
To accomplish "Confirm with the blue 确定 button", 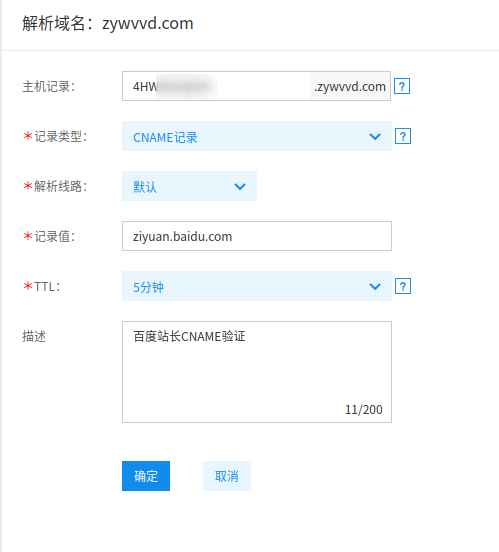I will (x=146, y=476).
